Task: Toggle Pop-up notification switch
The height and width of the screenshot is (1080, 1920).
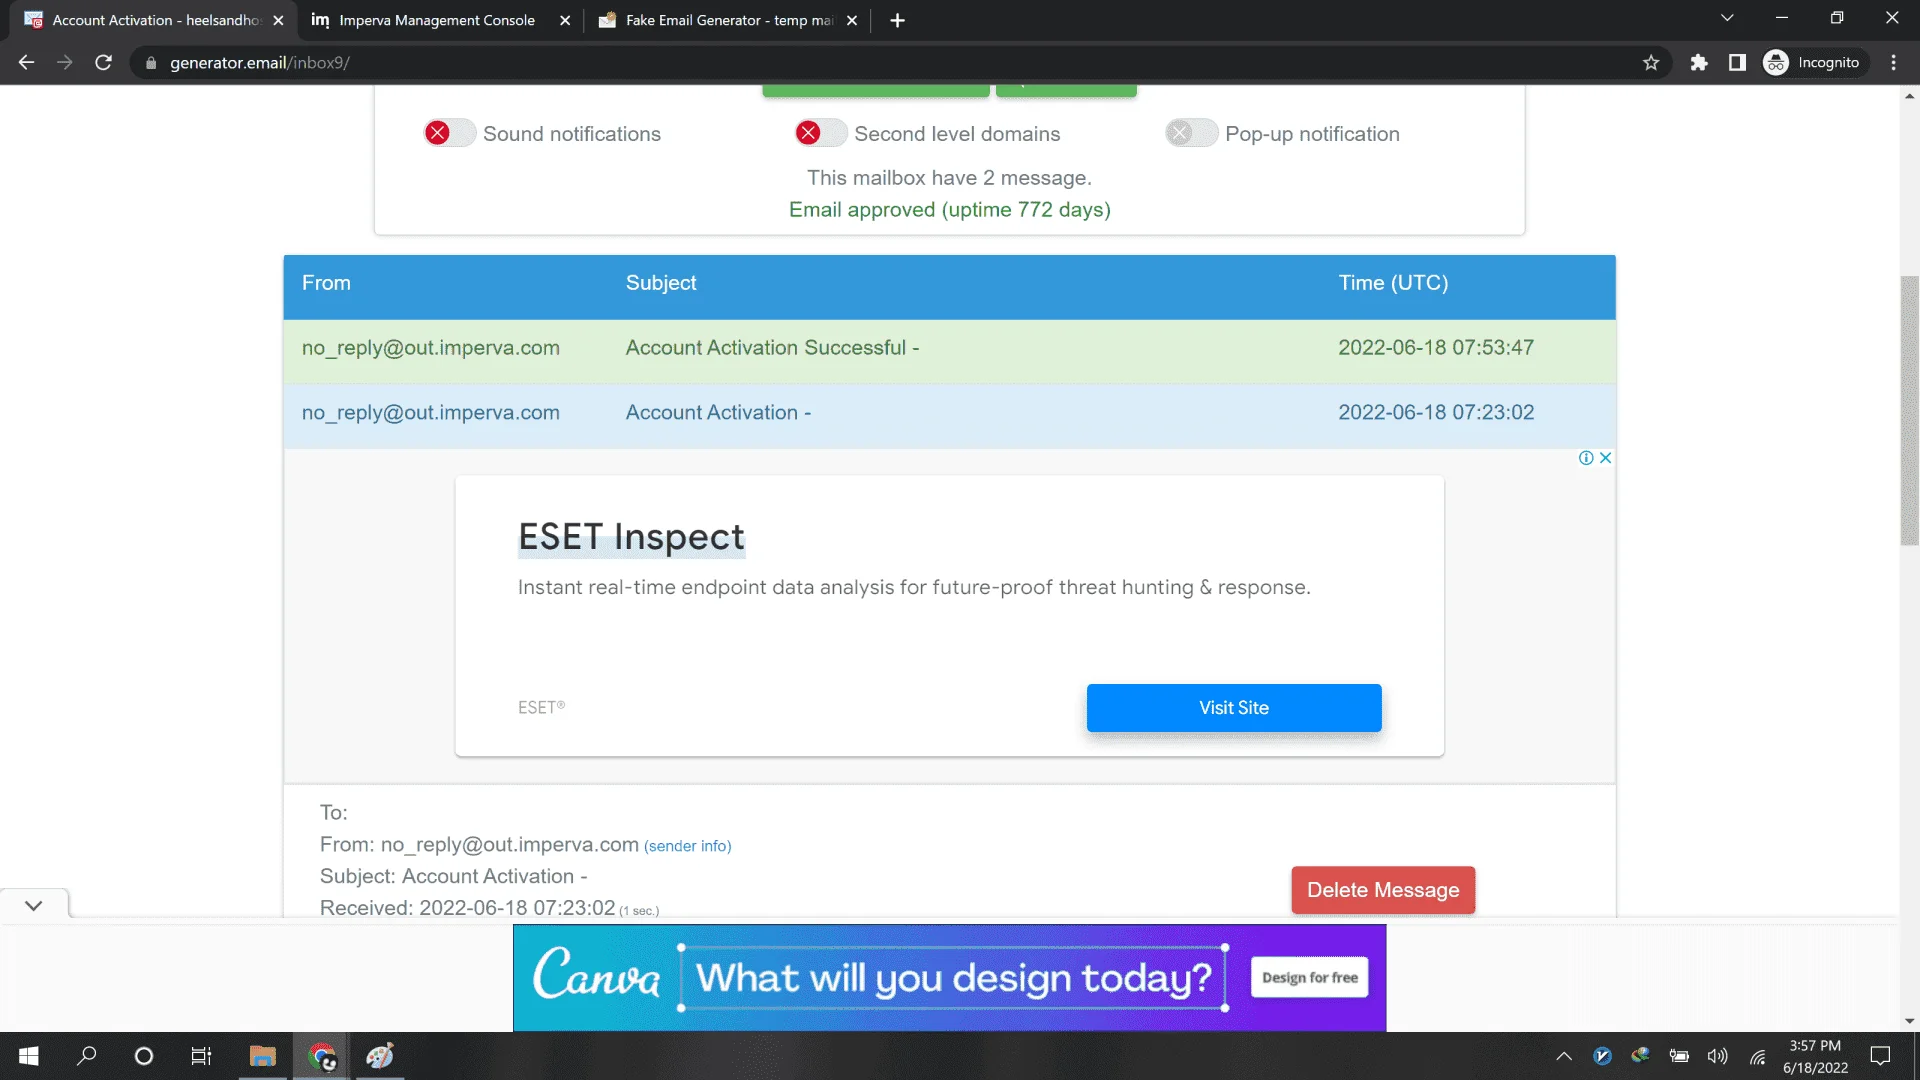Action: click(x=1191, y=133)
